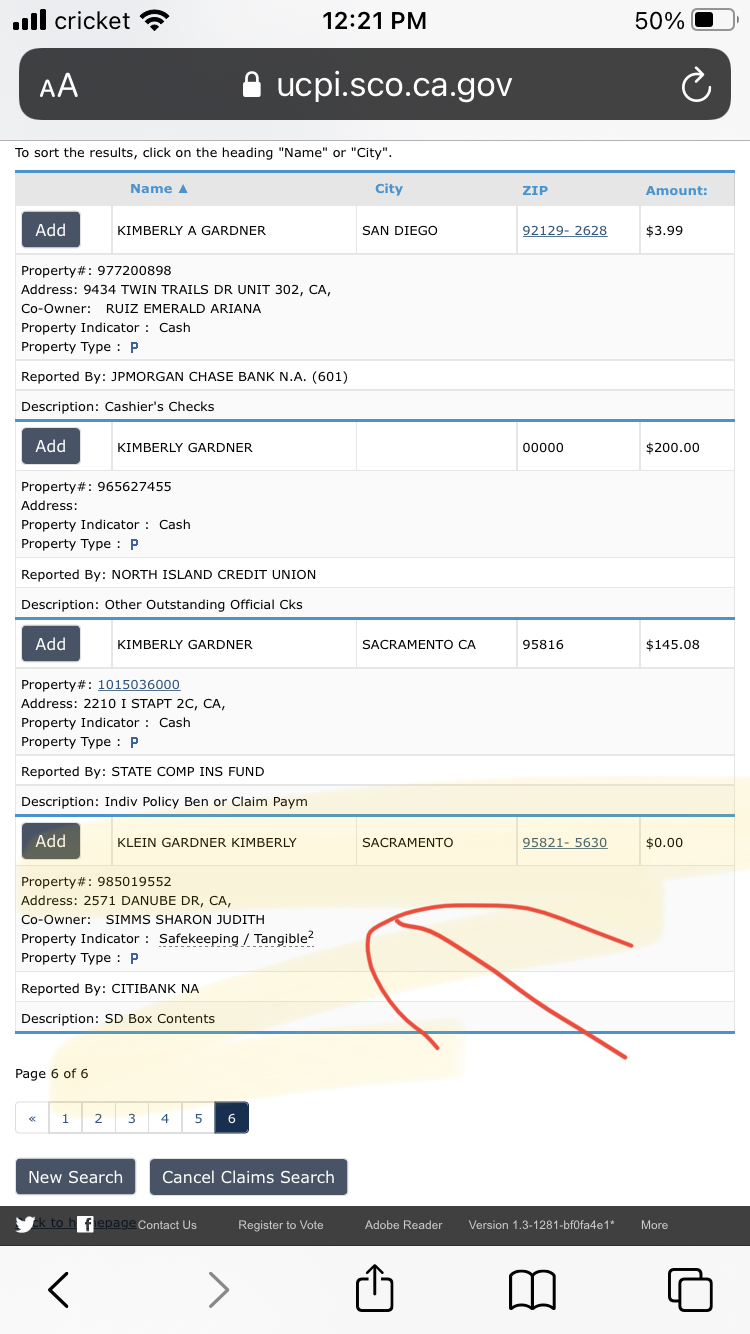Screen dimensions: 750x1334
Task: Tap the battery indicator in status bar
Action: [x=714, y=20]
